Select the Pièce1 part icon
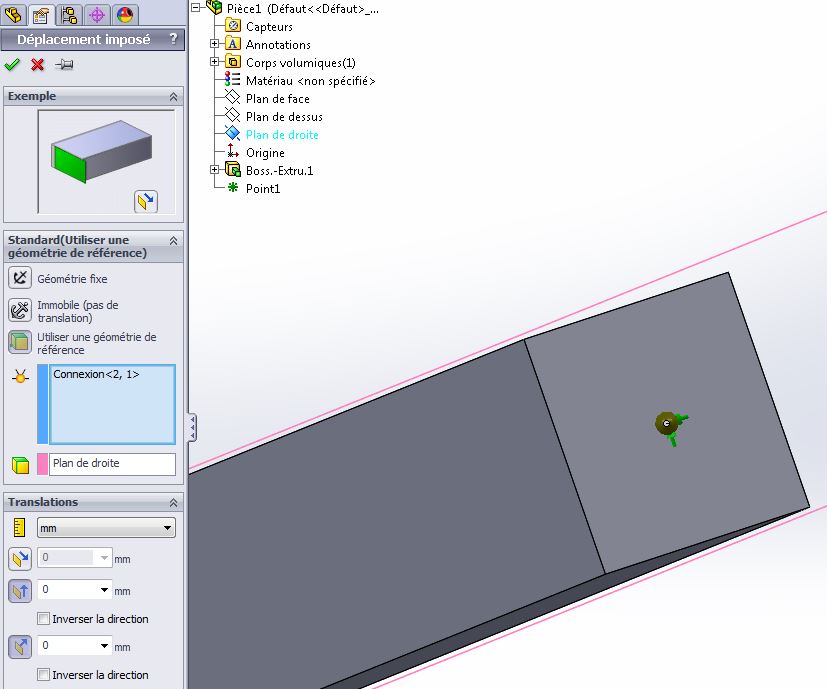827x689 pixels. (214, 7)
